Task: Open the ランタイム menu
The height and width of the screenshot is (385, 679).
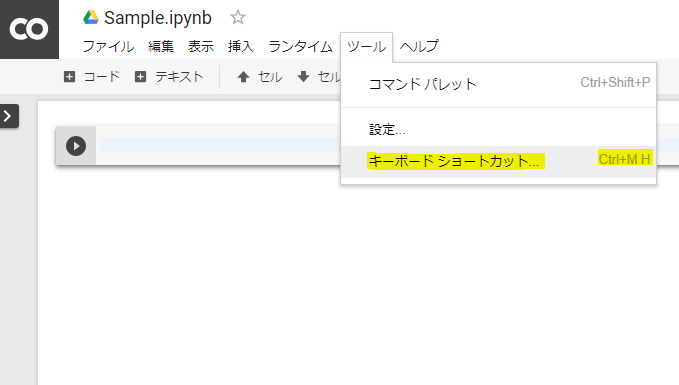Action: (301, 46)
